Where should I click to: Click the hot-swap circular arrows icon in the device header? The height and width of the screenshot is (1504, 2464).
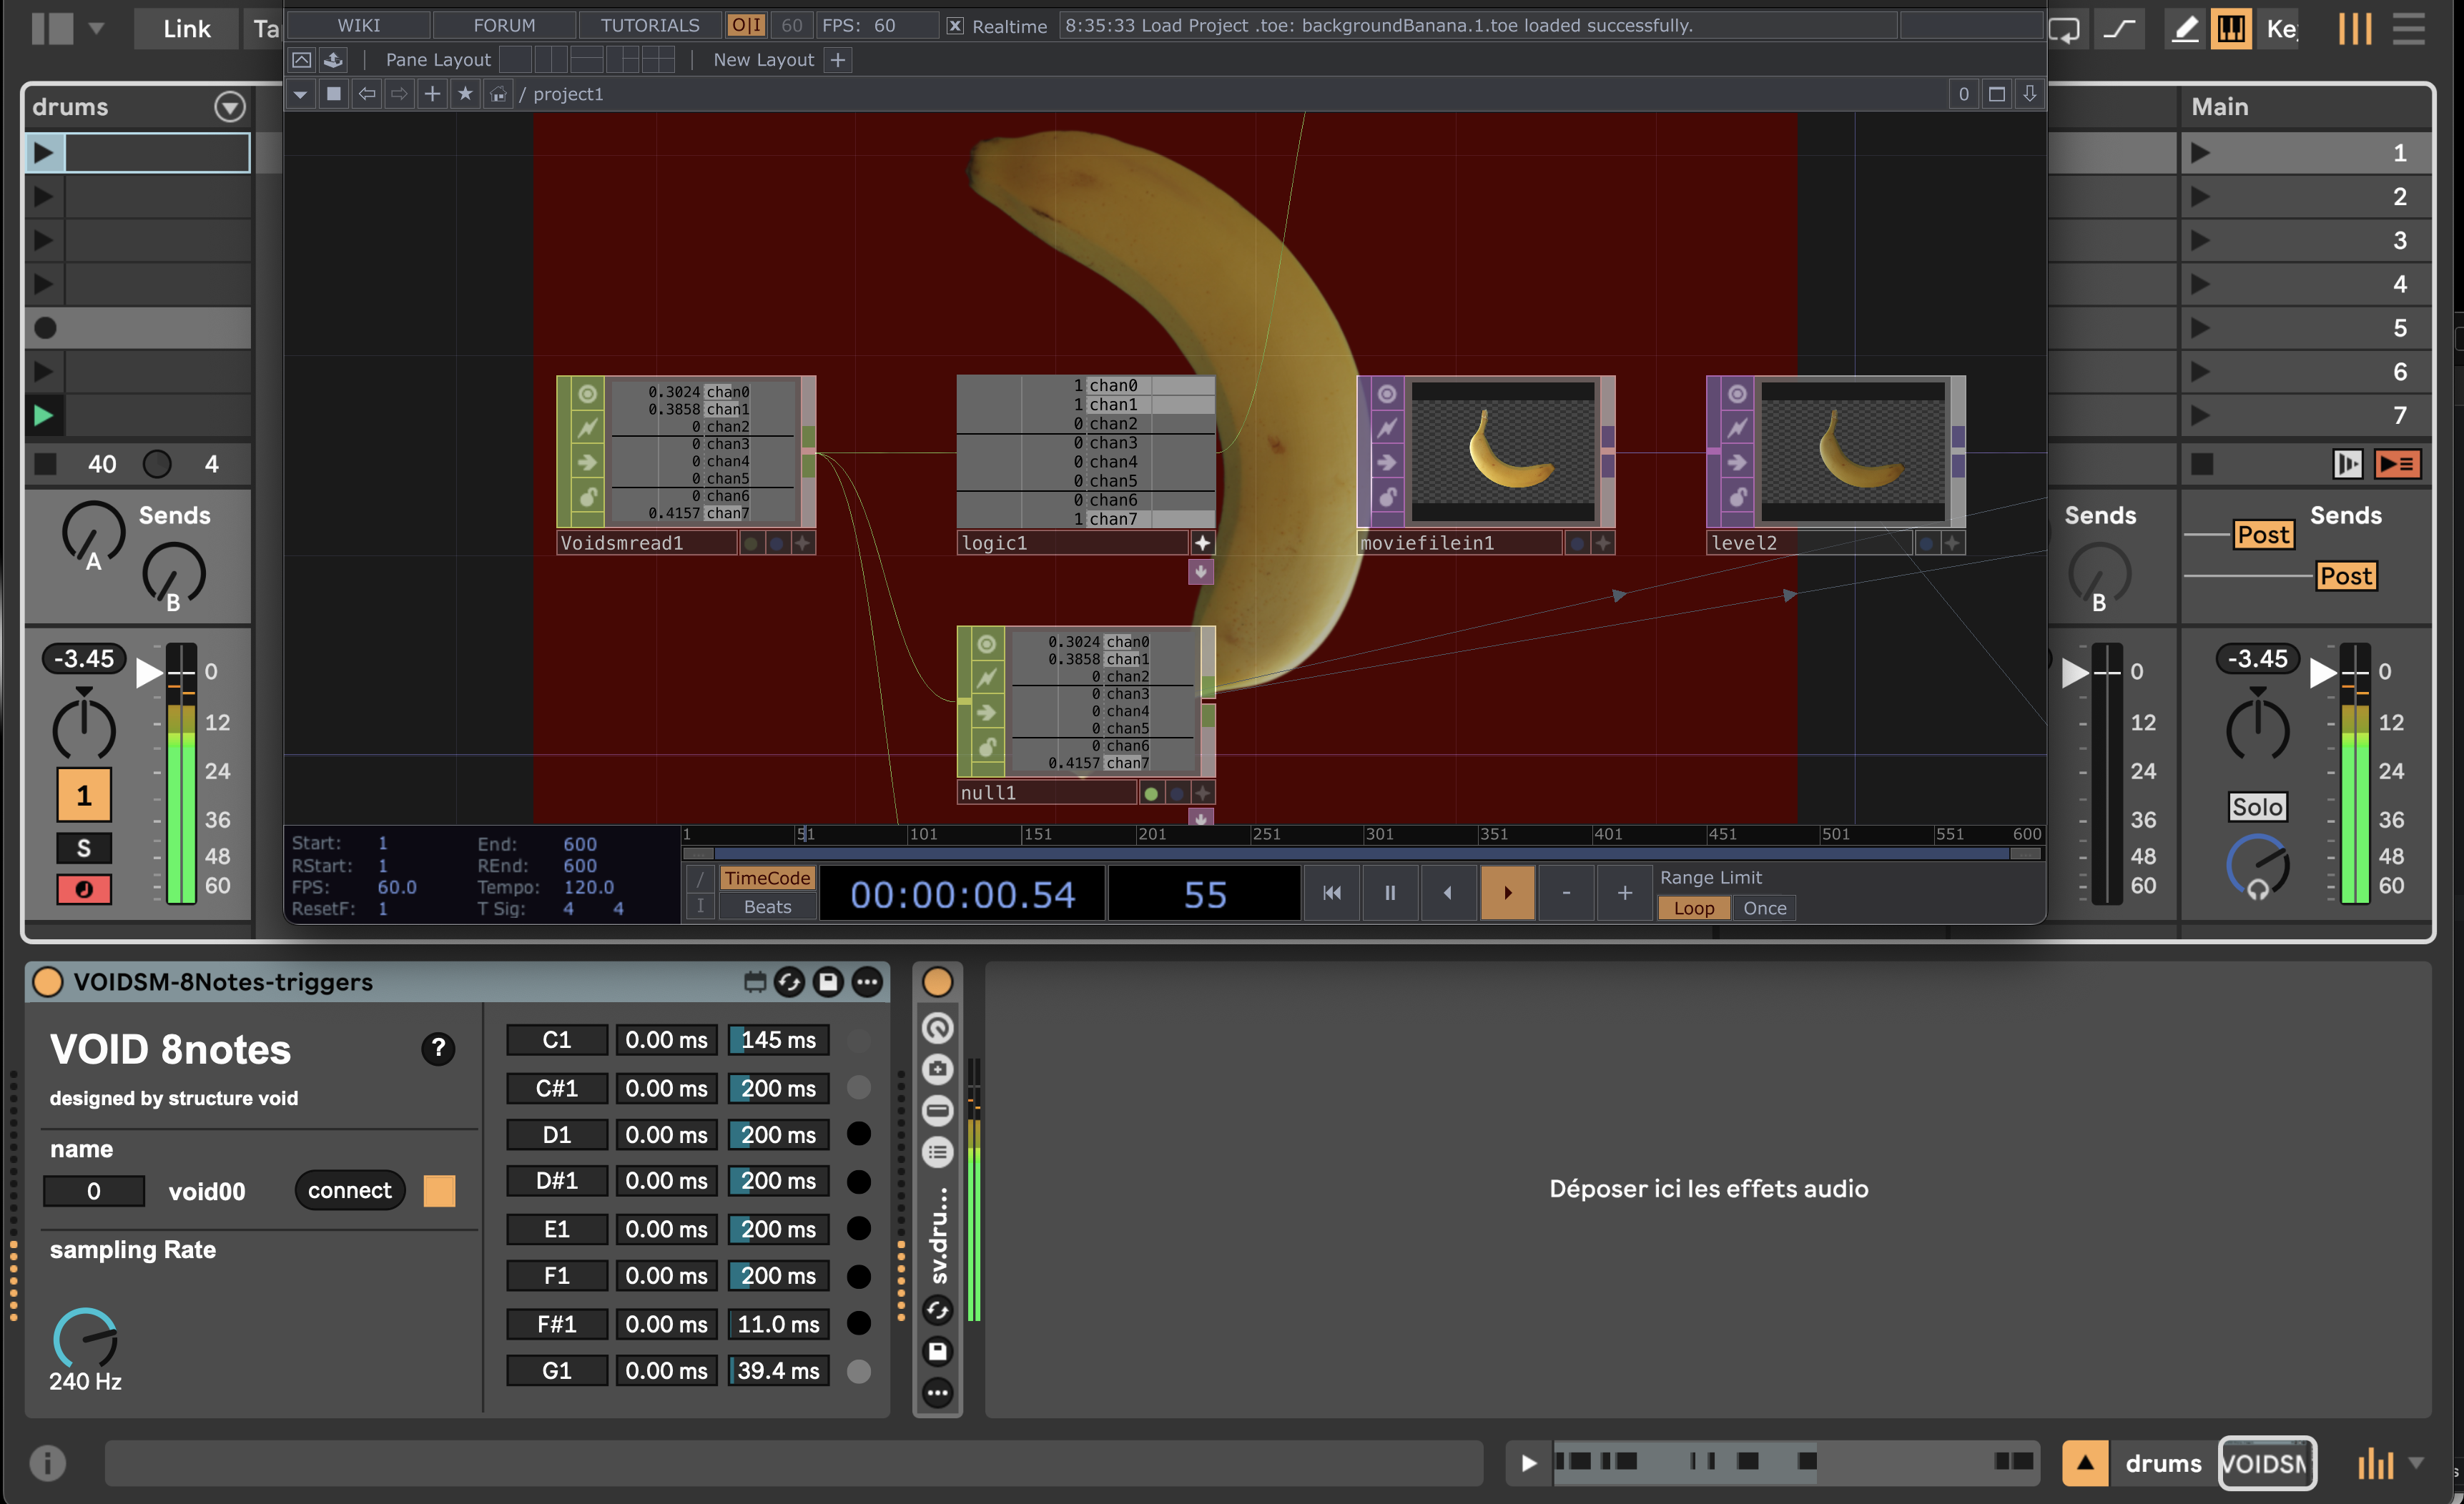[789, 982]
